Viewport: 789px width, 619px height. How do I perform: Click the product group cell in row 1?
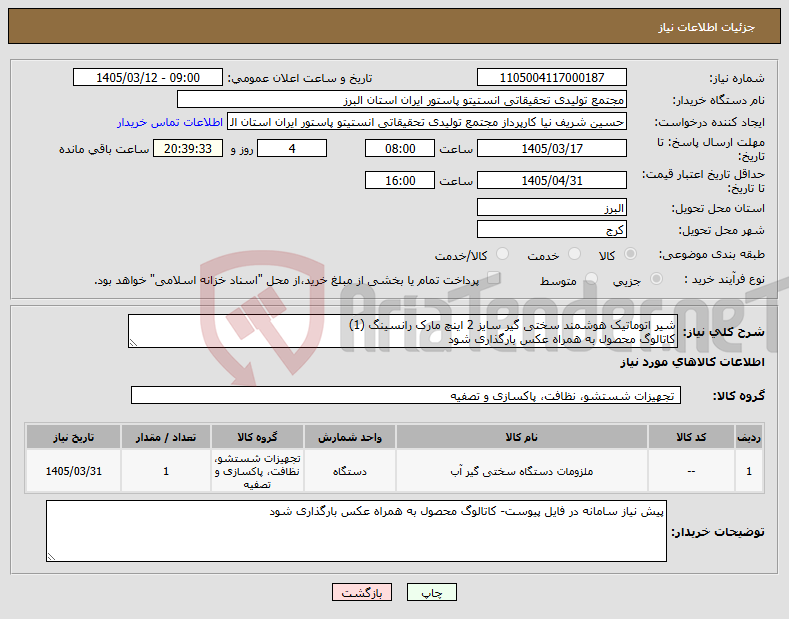coord(257,472)
